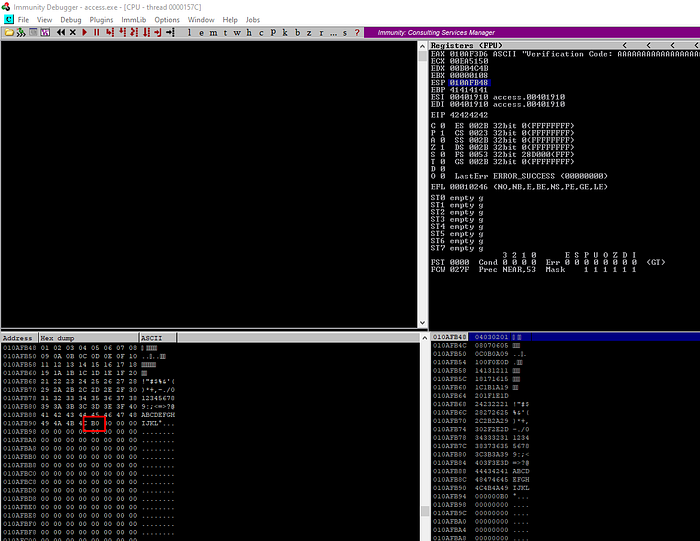Viewport: 700px width, 541px height.
Task: Click the Run program play icon
Action: [84, 32]
